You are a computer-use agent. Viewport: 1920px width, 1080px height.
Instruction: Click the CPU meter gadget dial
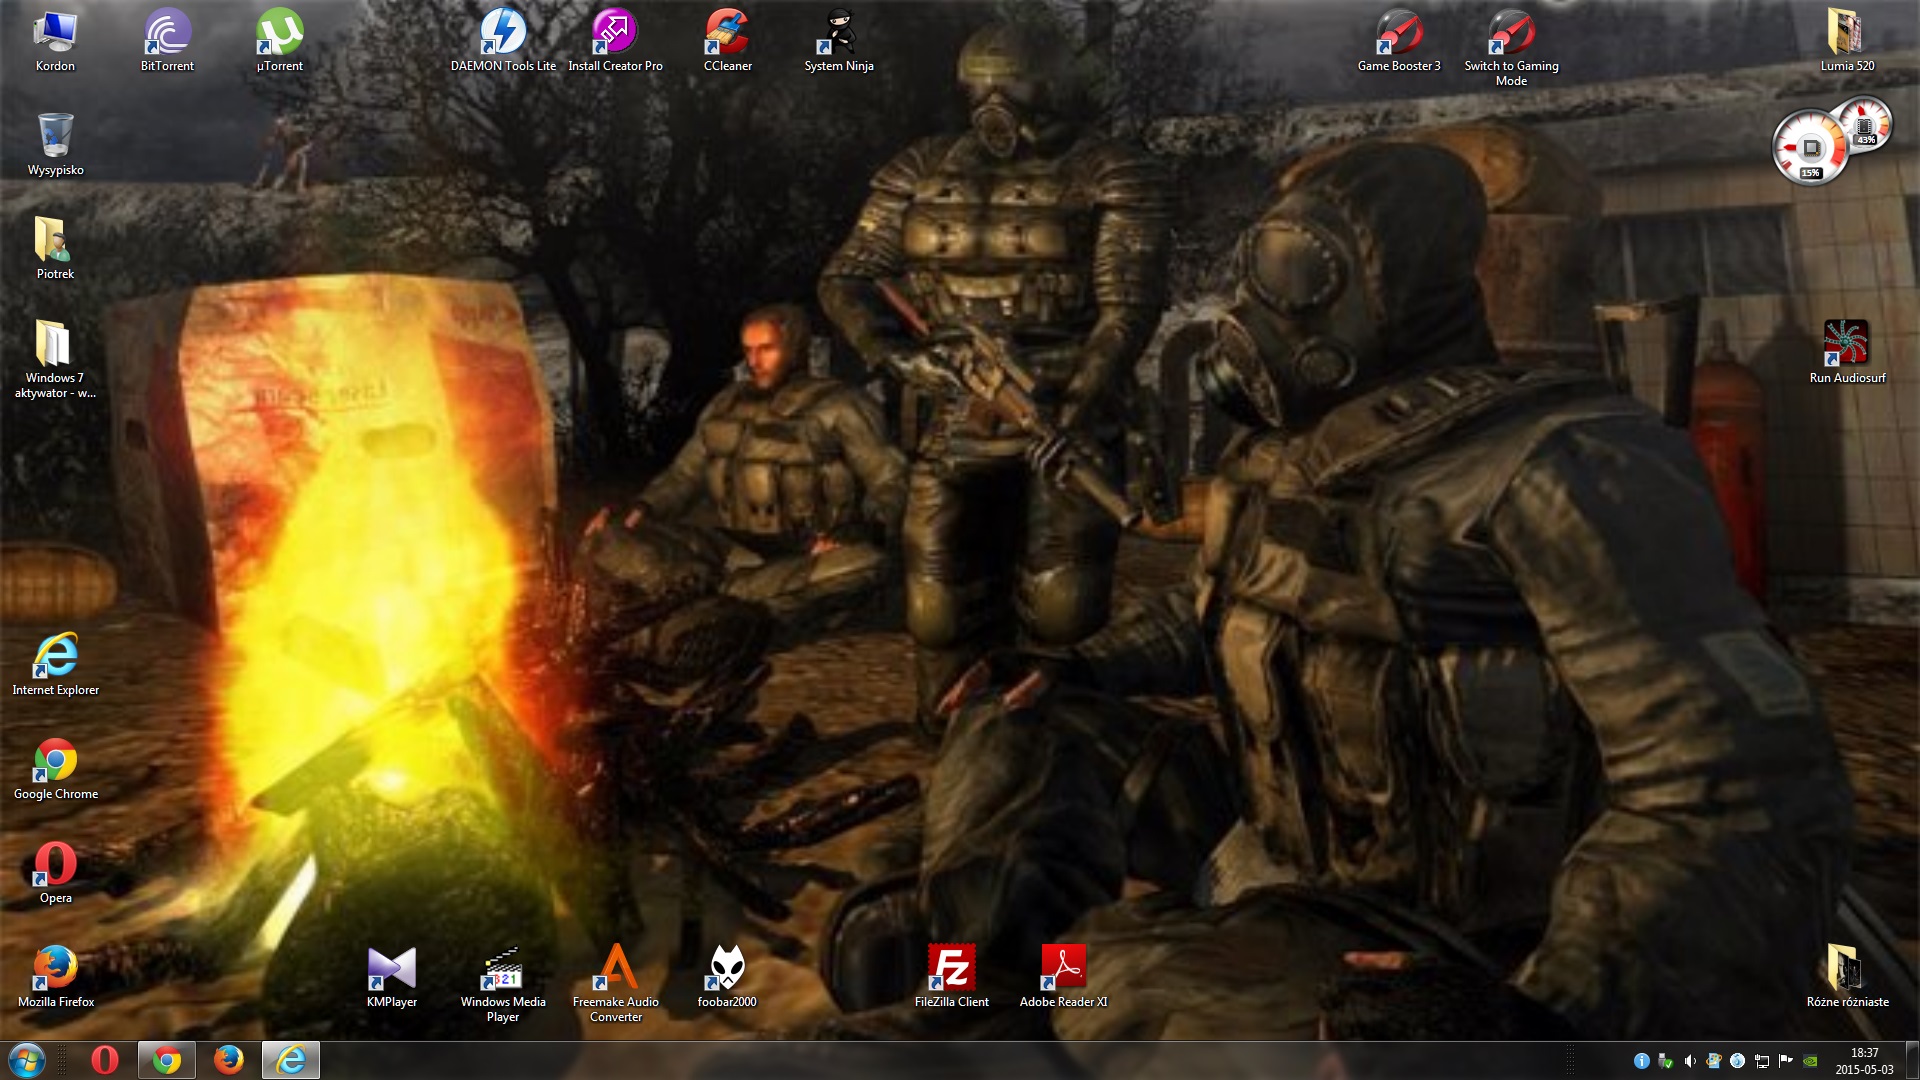pos(1811,149)
